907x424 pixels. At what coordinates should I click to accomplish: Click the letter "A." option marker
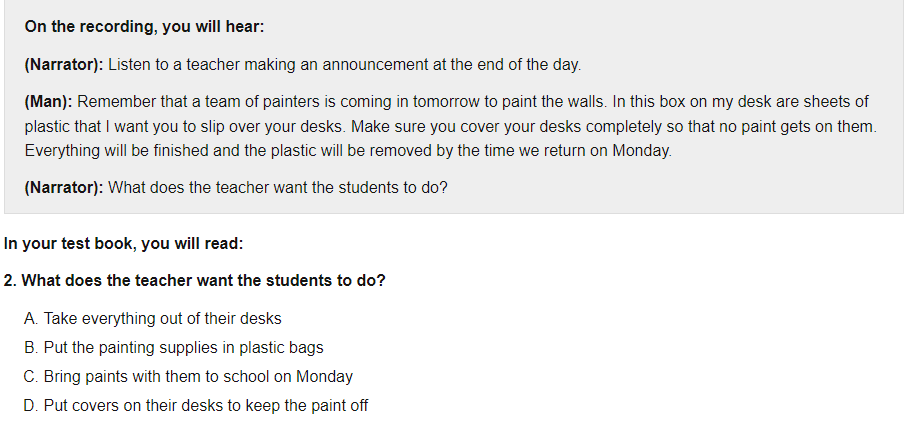pyautogui.click(x=31, y=319)
